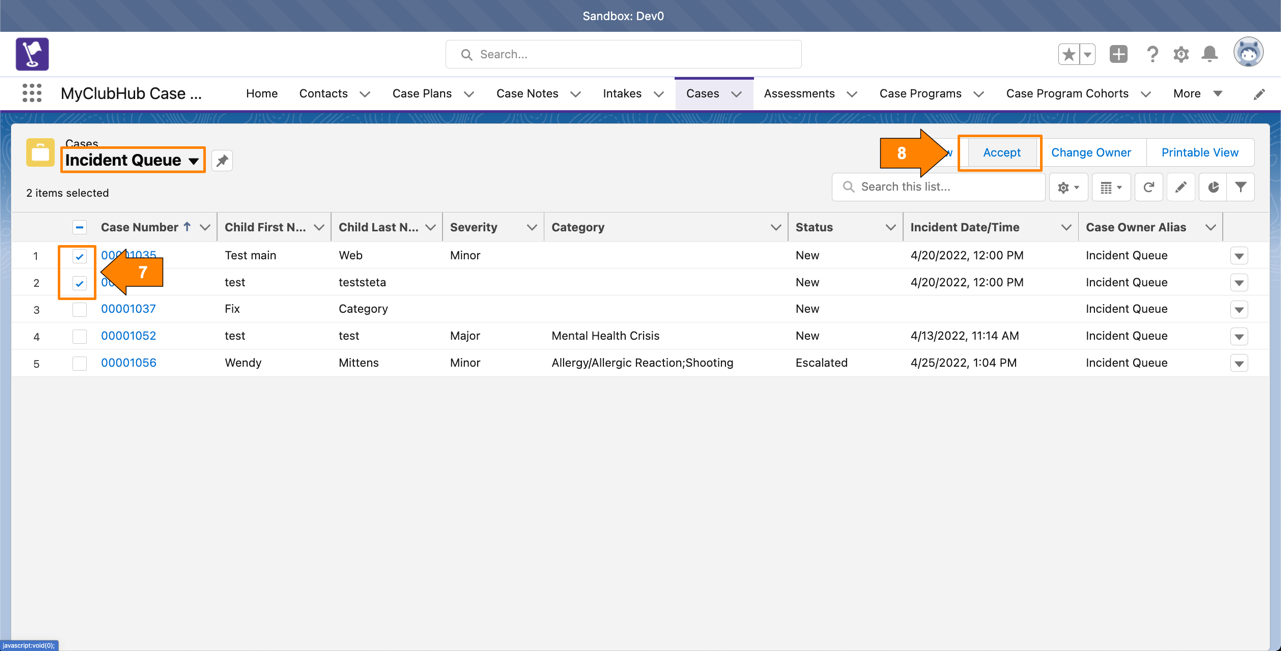Open case number 00001037 link

pos(128,309)
